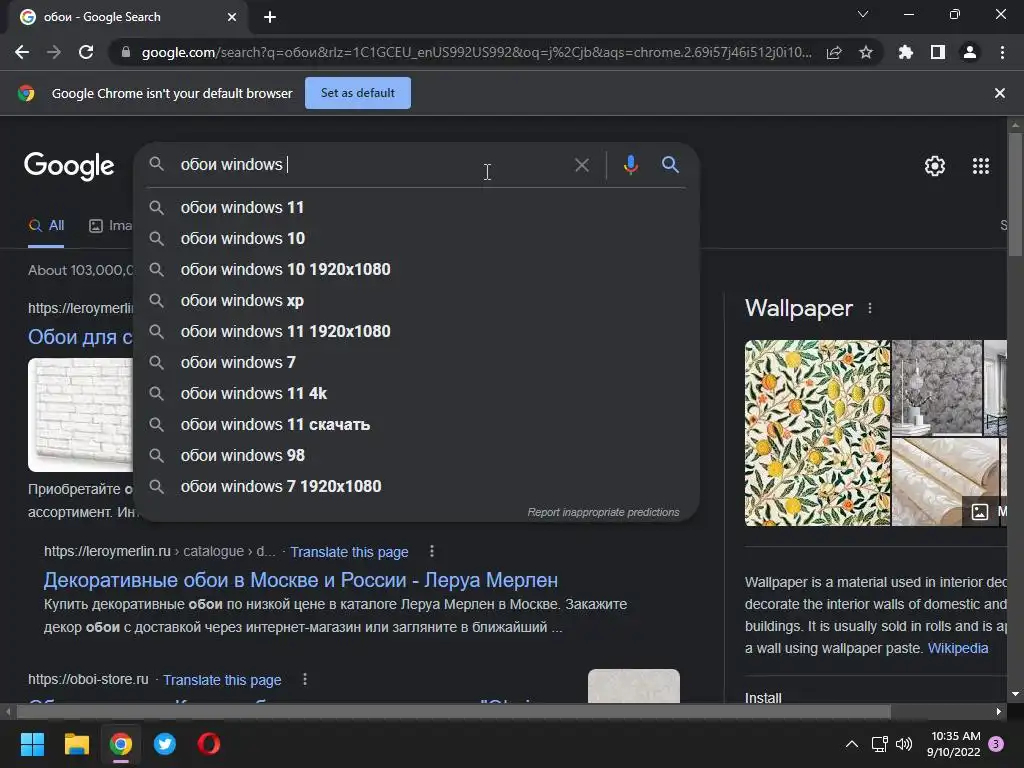Translate the leroymerlin.ru catalogue result page

[349, 552]
